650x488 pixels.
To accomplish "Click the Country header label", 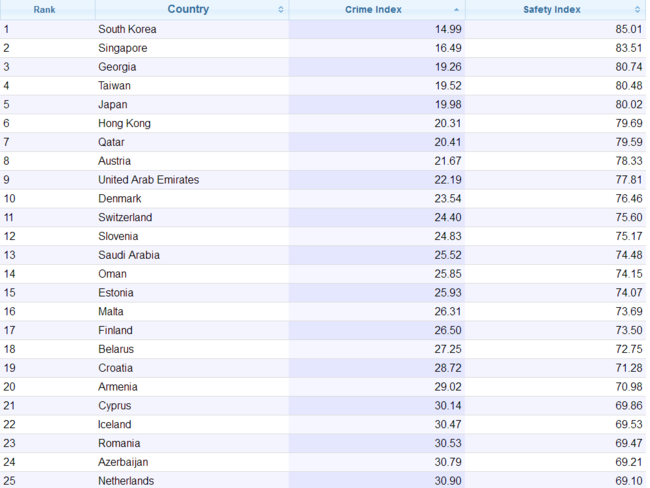I will (x=188, y=10).
